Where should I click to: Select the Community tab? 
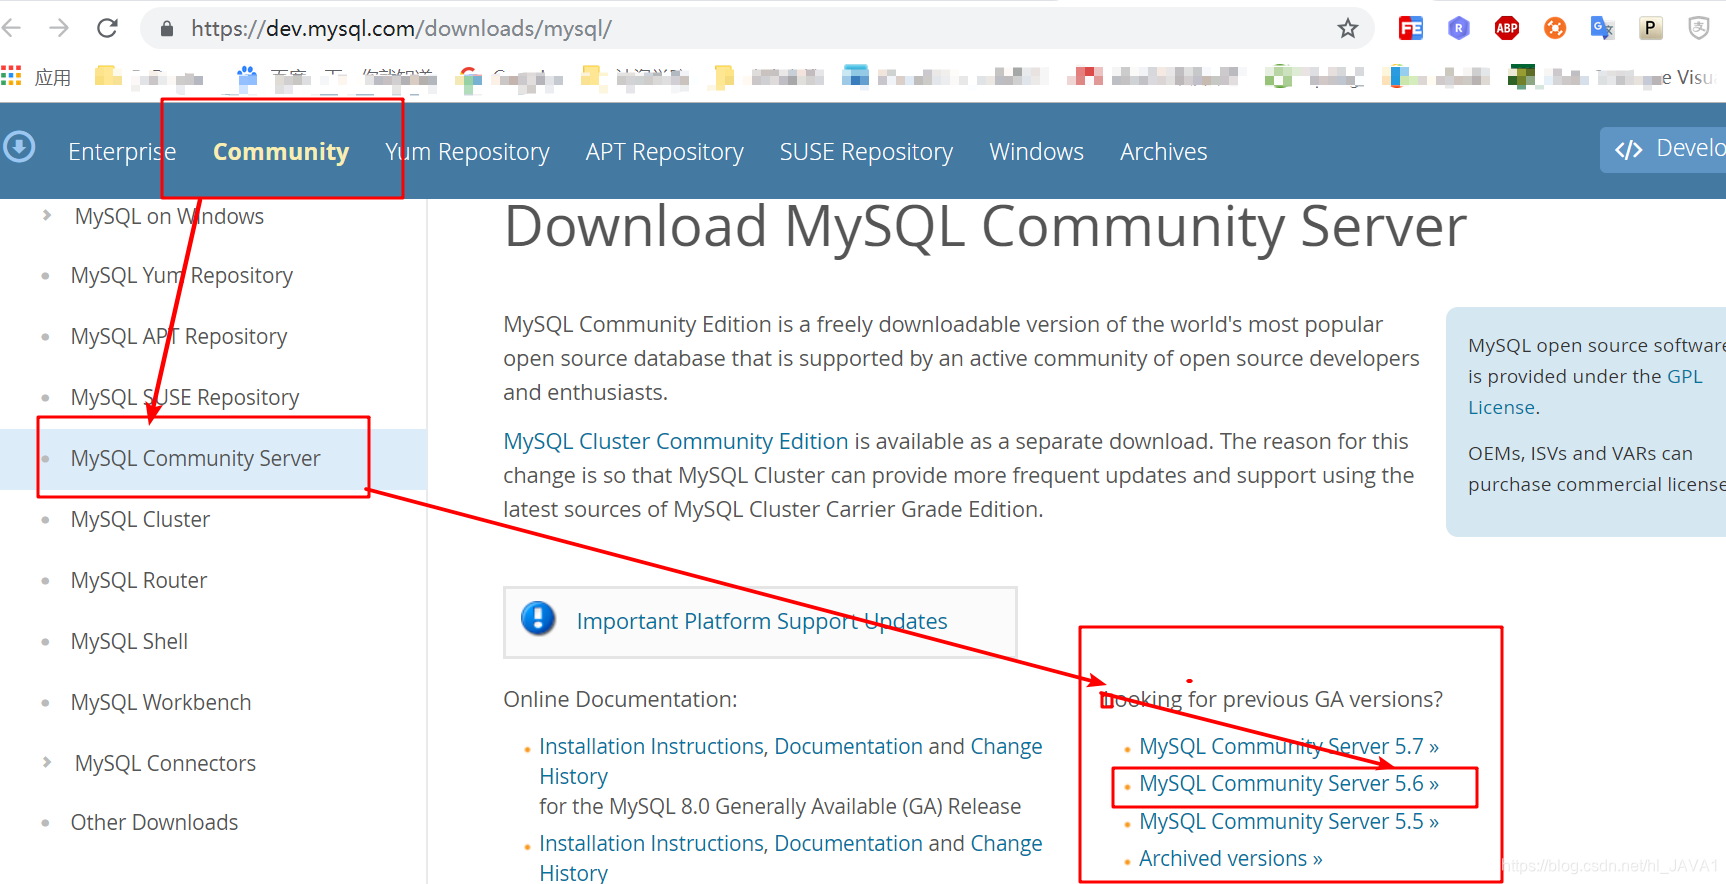click(x=281, y=152)
